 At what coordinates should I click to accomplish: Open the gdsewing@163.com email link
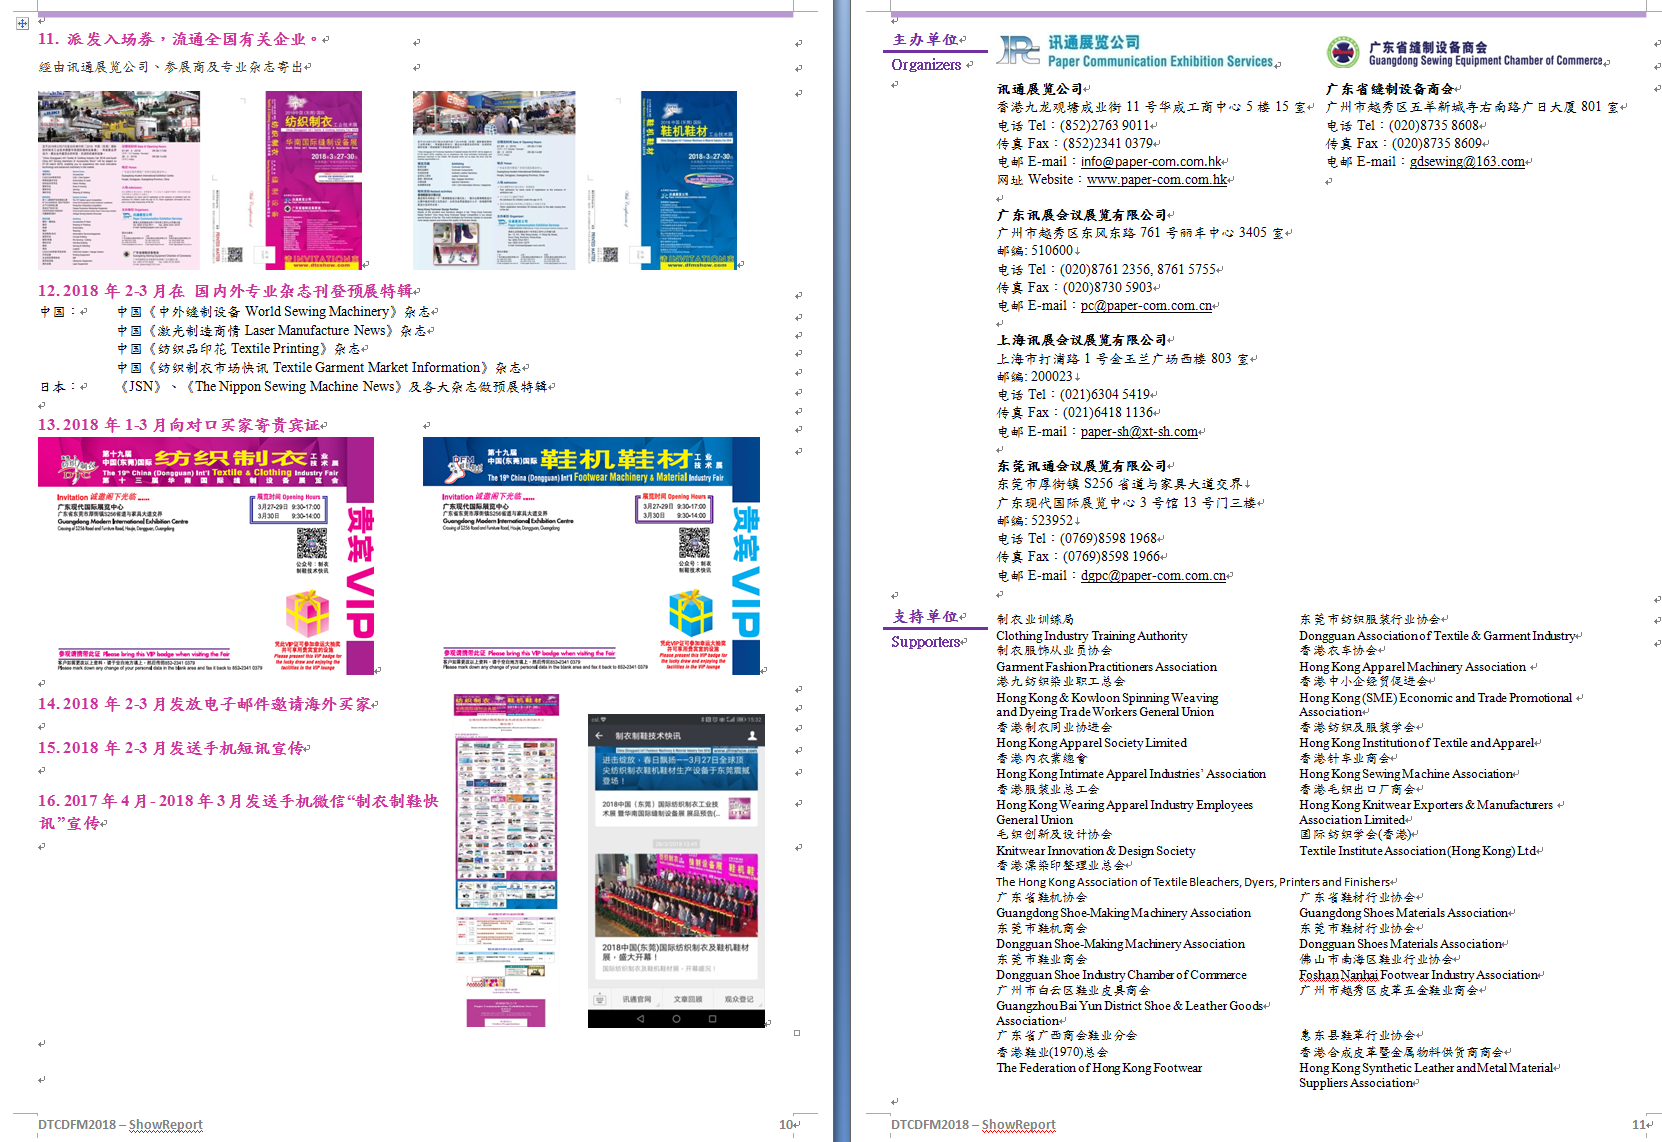click(1467, 162)
